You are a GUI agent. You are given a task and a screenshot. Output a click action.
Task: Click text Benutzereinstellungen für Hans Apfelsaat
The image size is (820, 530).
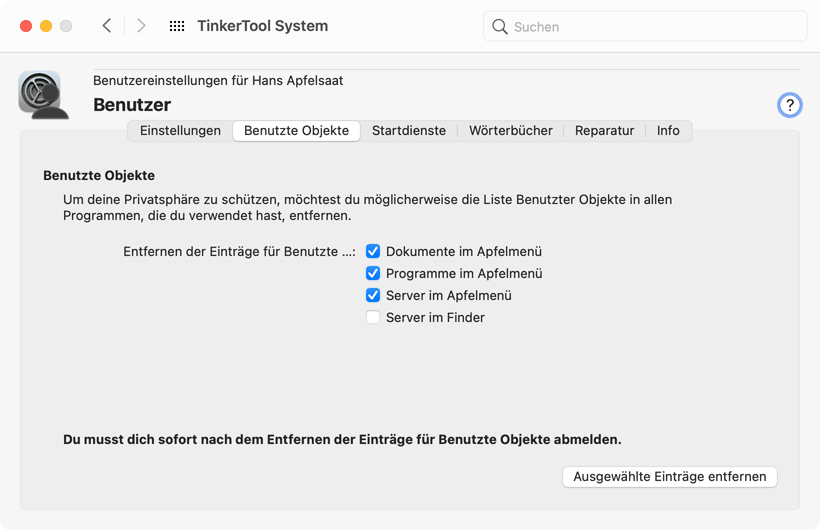click(x=218, y=81)
